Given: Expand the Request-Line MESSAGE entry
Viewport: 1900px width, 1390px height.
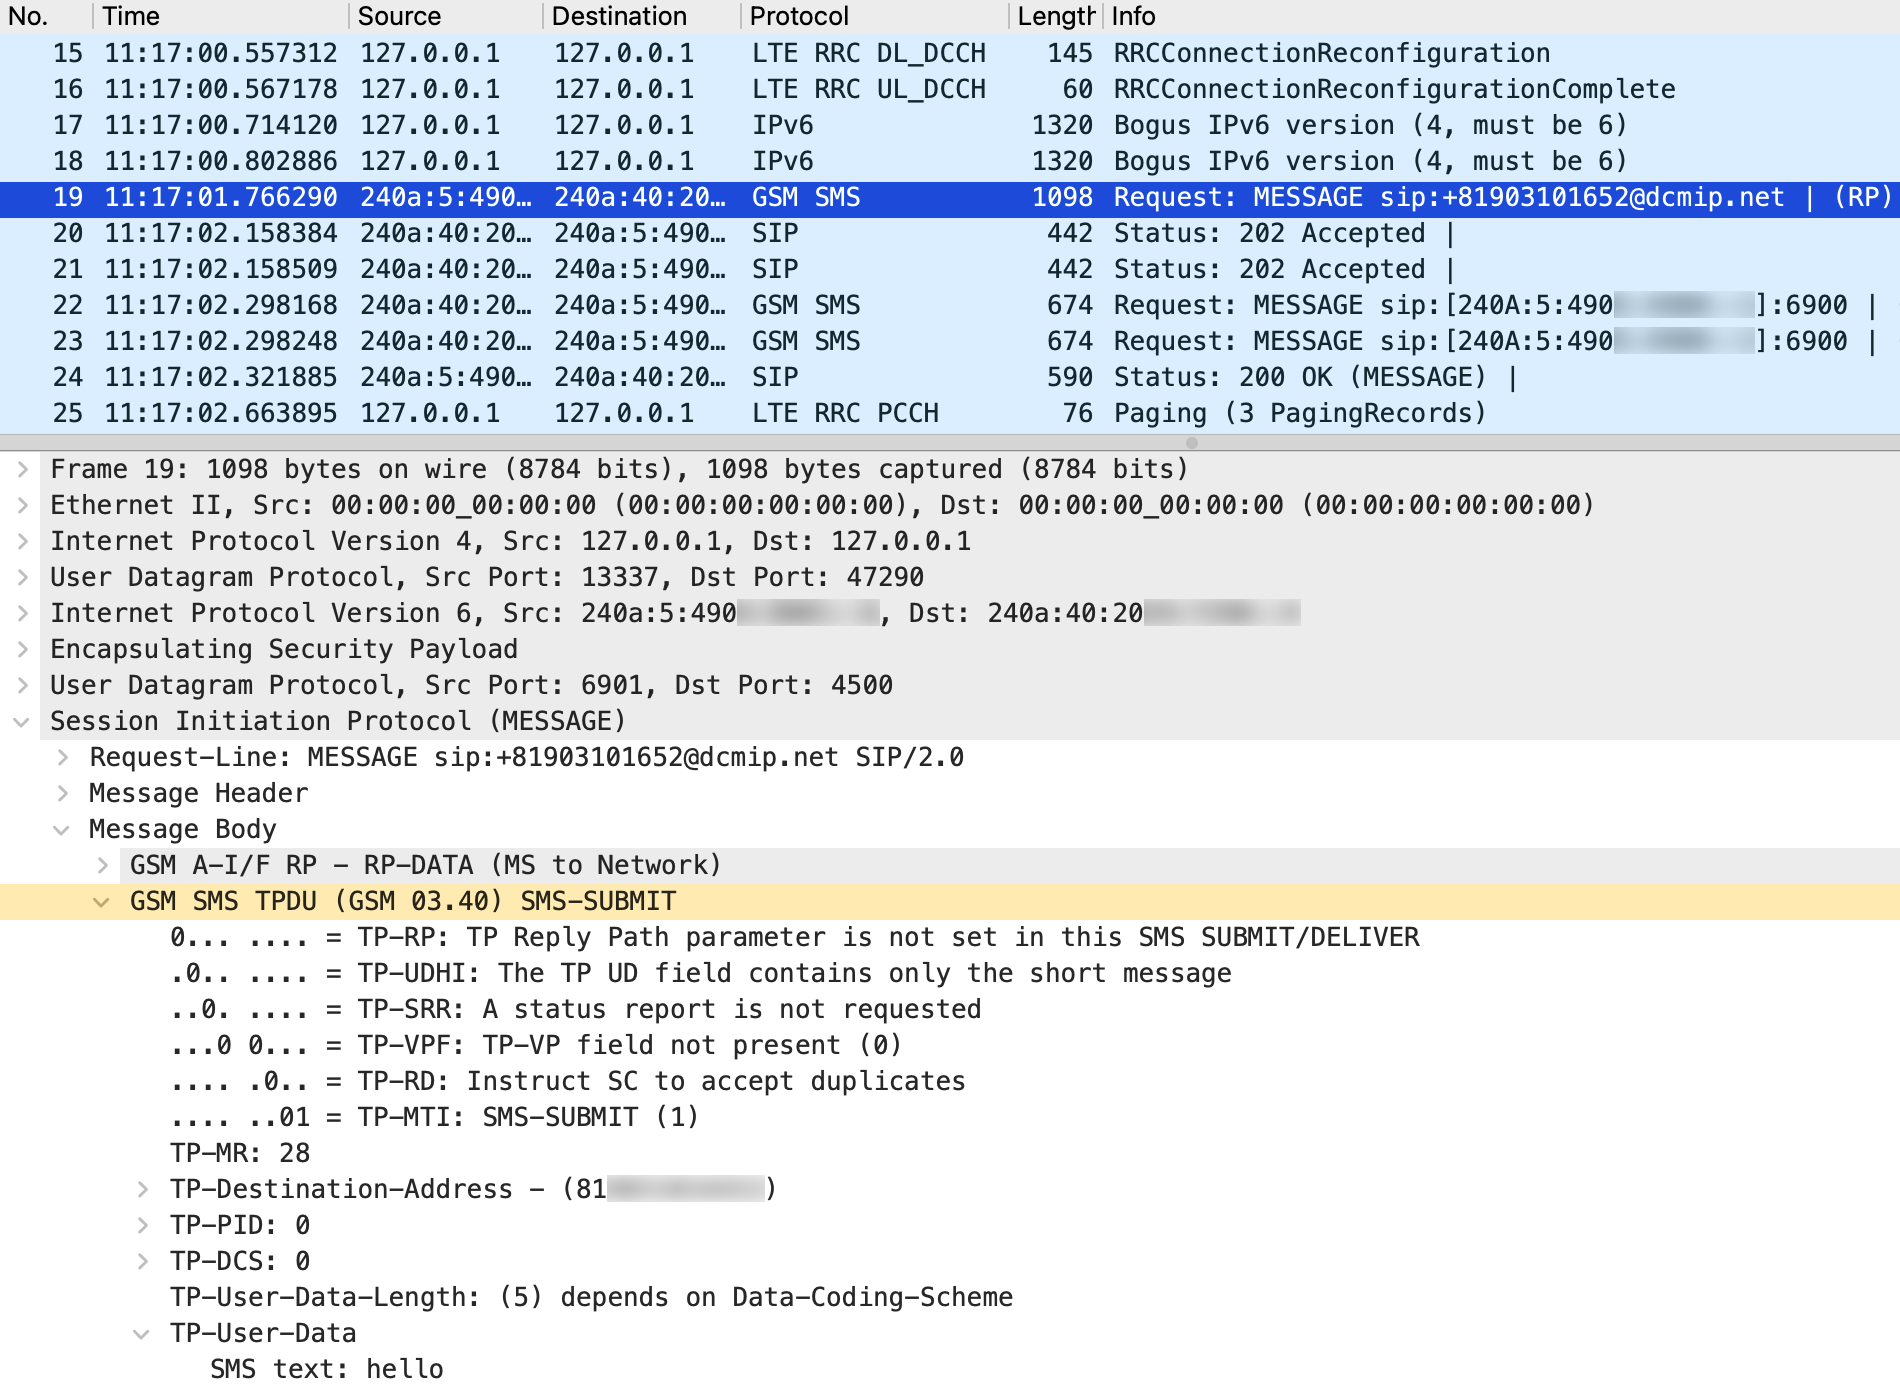Looking at the screenshot, I should 63,757.
